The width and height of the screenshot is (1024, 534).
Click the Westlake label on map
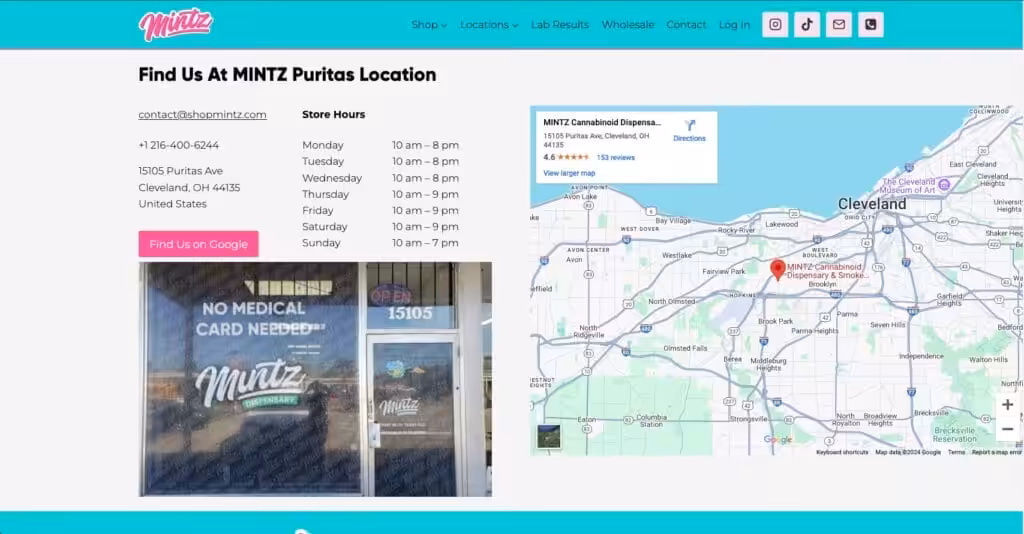(677, 255)
